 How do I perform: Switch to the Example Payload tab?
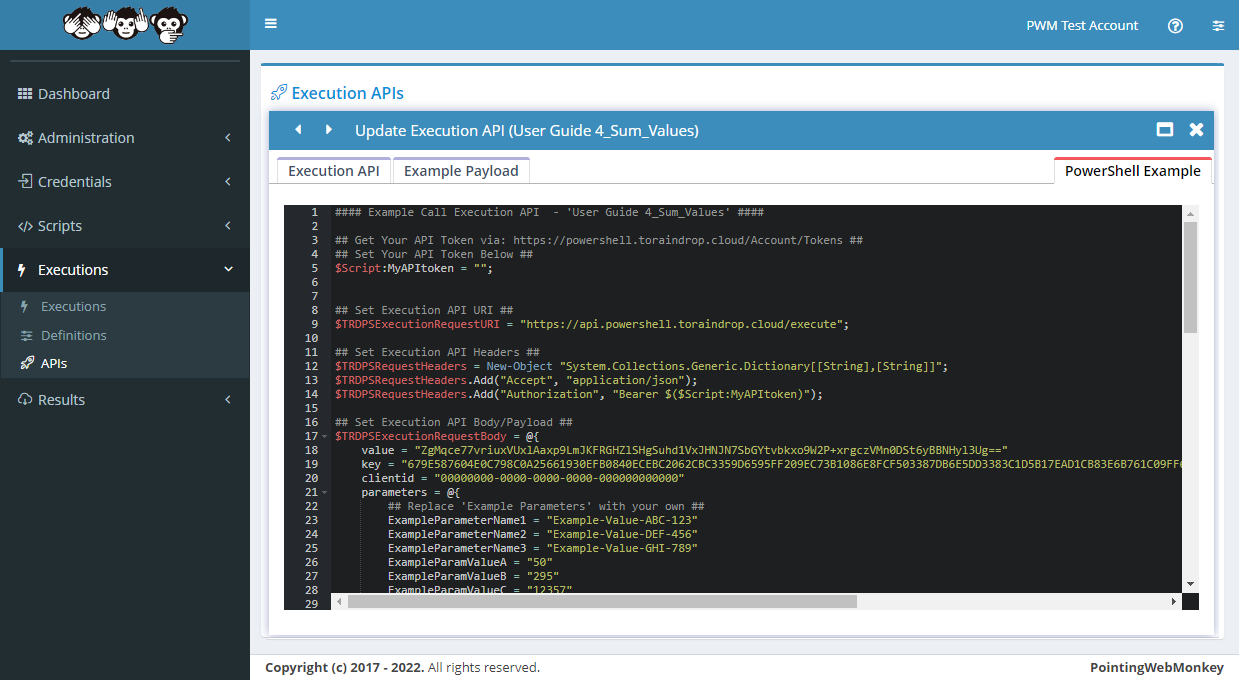click(x=461, y=171)
